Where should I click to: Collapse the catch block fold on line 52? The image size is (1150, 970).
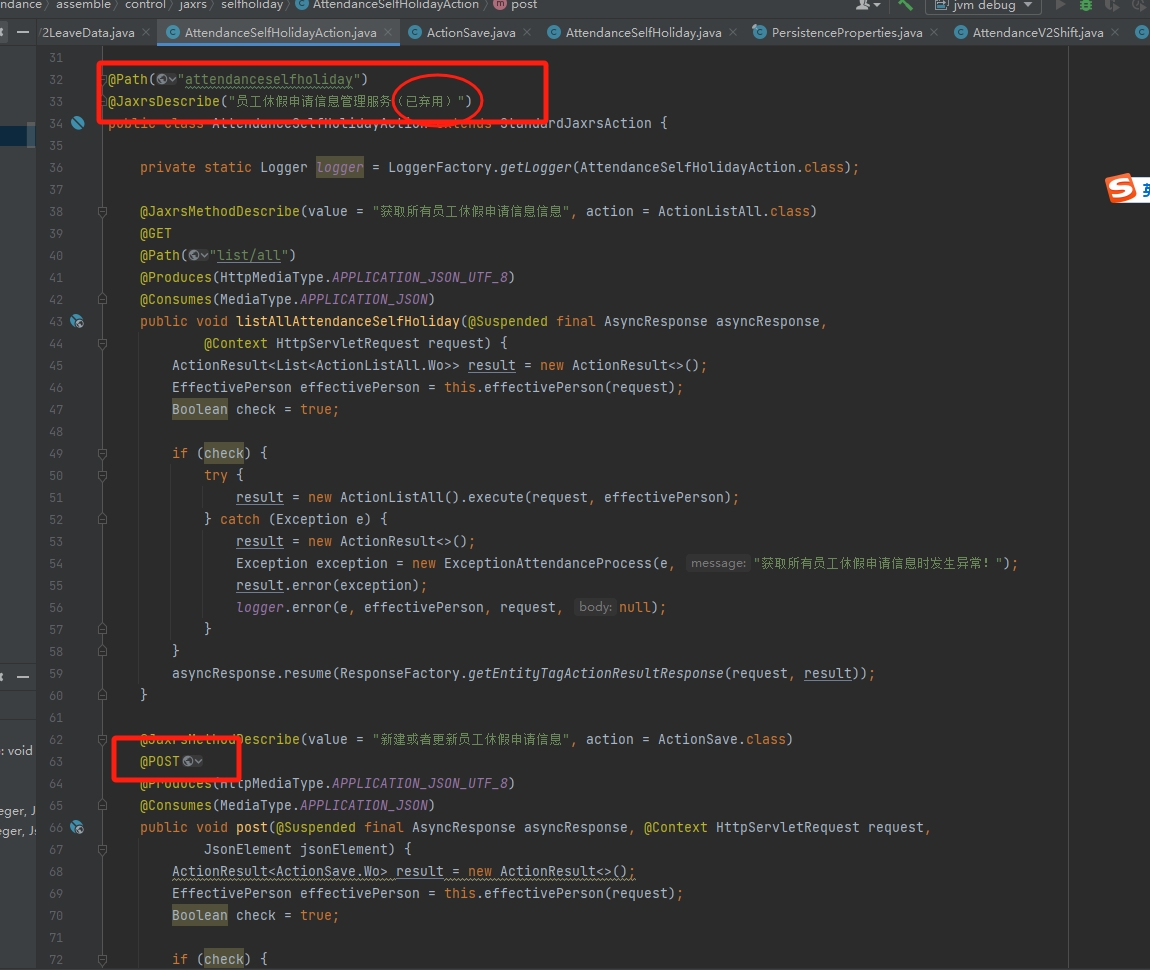tap(103, 519)
